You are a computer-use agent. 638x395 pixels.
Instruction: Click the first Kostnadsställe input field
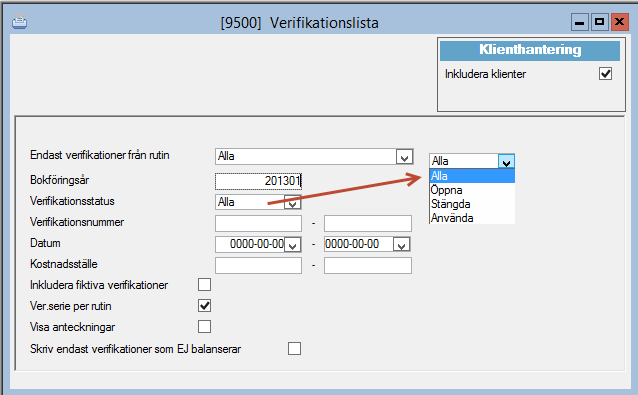tap(258, 265)
